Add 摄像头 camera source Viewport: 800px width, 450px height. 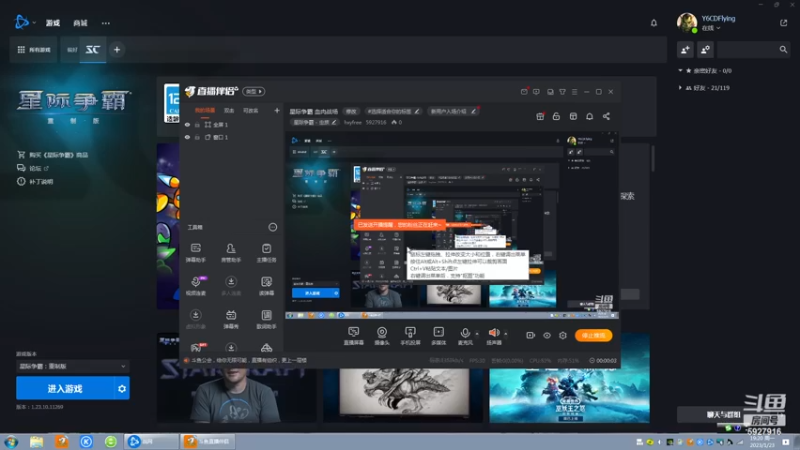coord(382,336)
